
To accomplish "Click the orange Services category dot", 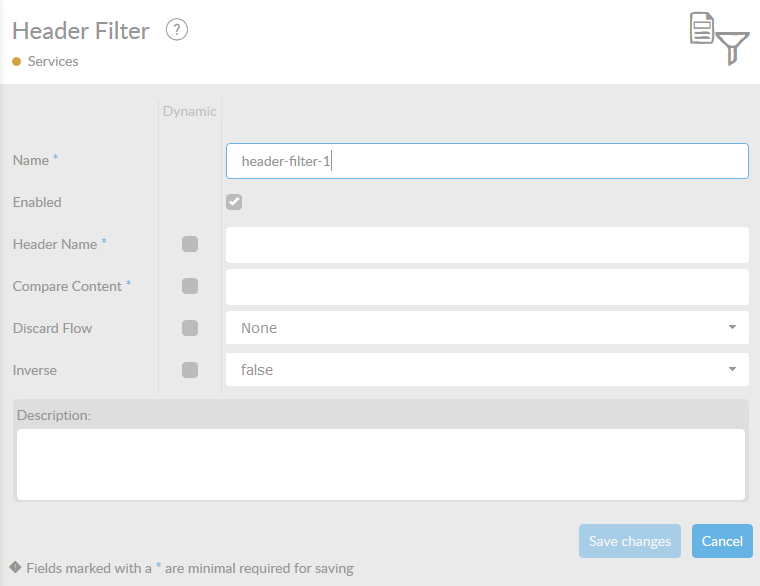I will [x=16, y=62].
